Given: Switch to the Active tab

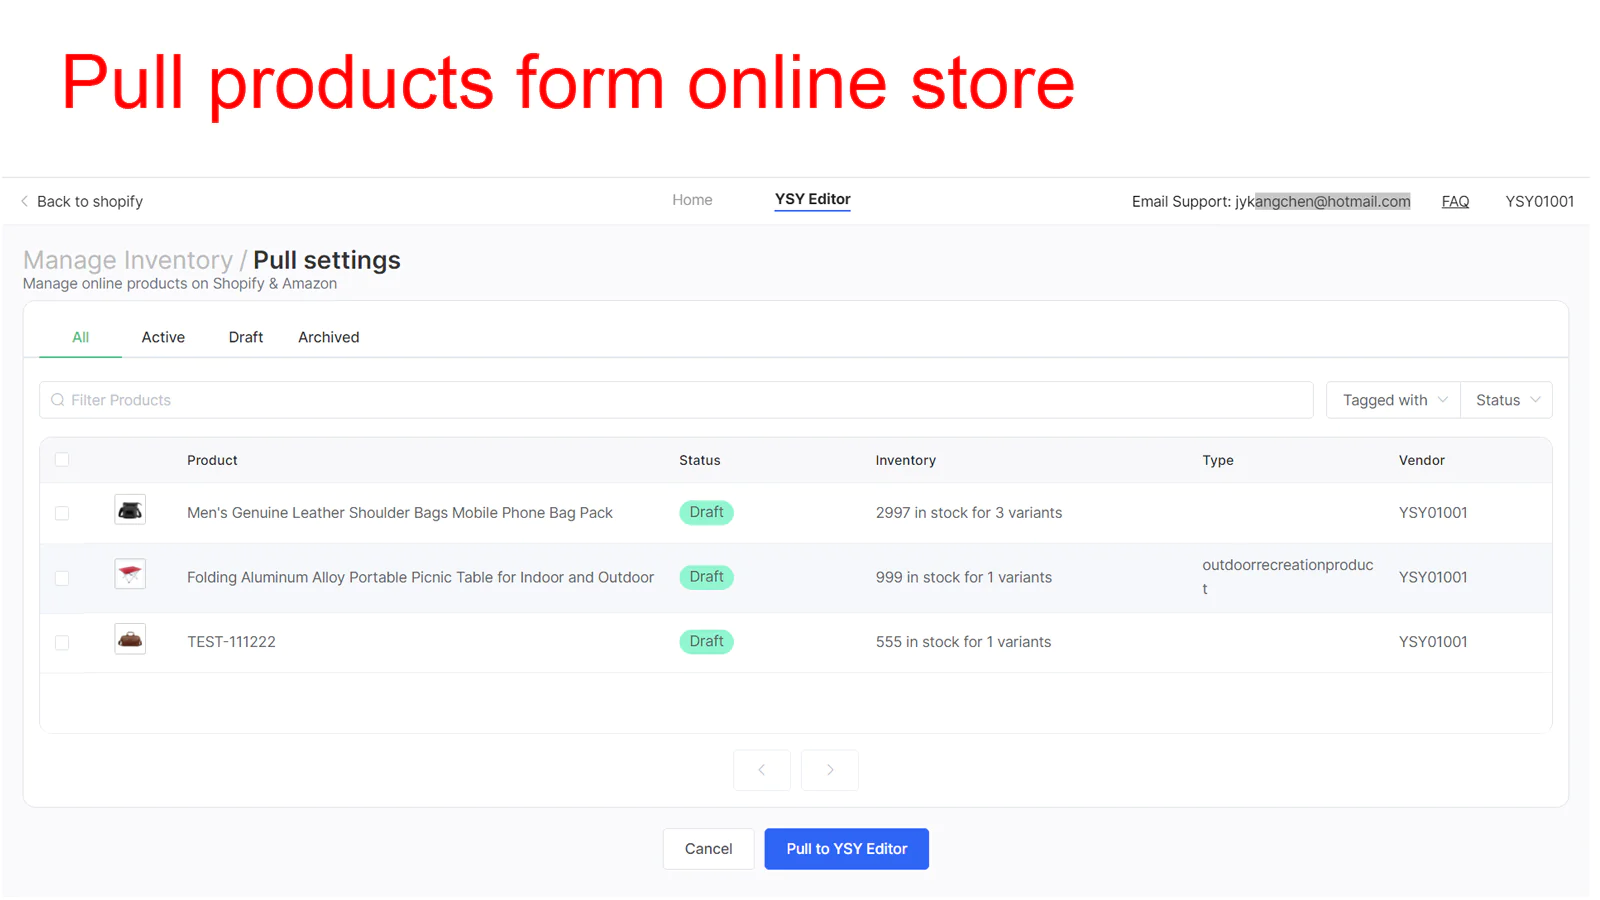Looking at the screenshot, I should coord(163,338).
